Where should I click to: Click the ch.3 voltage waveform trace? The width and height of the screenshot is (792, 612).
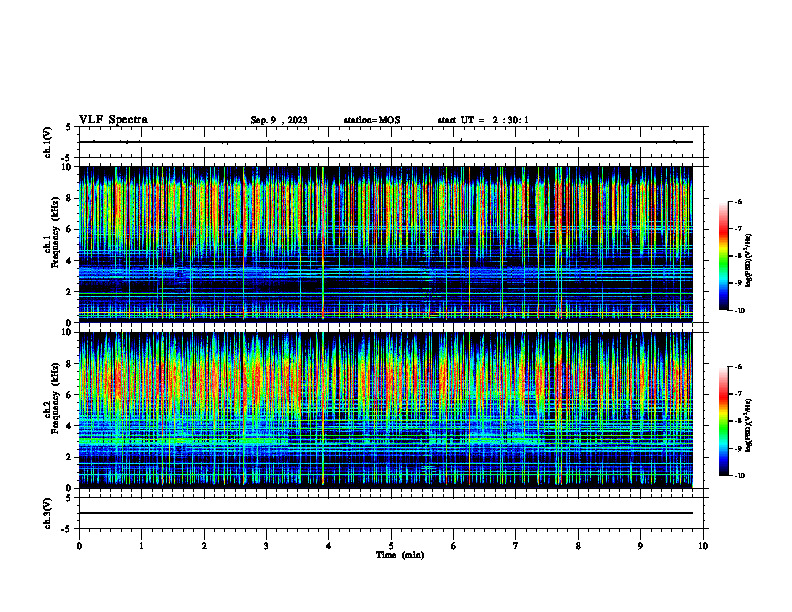point(385,513)
